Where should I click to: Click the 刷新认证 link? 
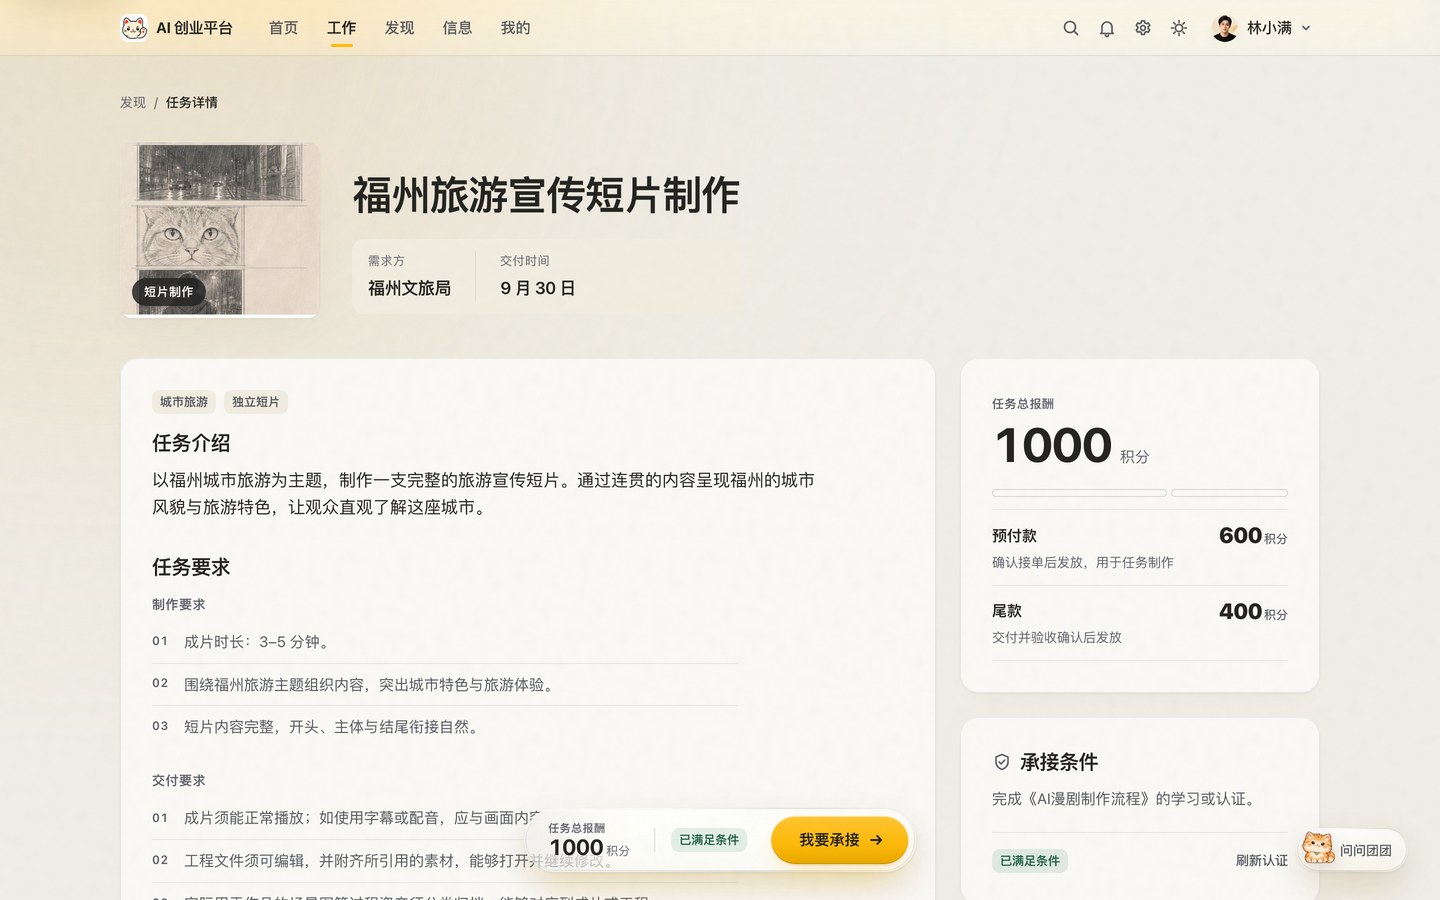coord(1261,860)
